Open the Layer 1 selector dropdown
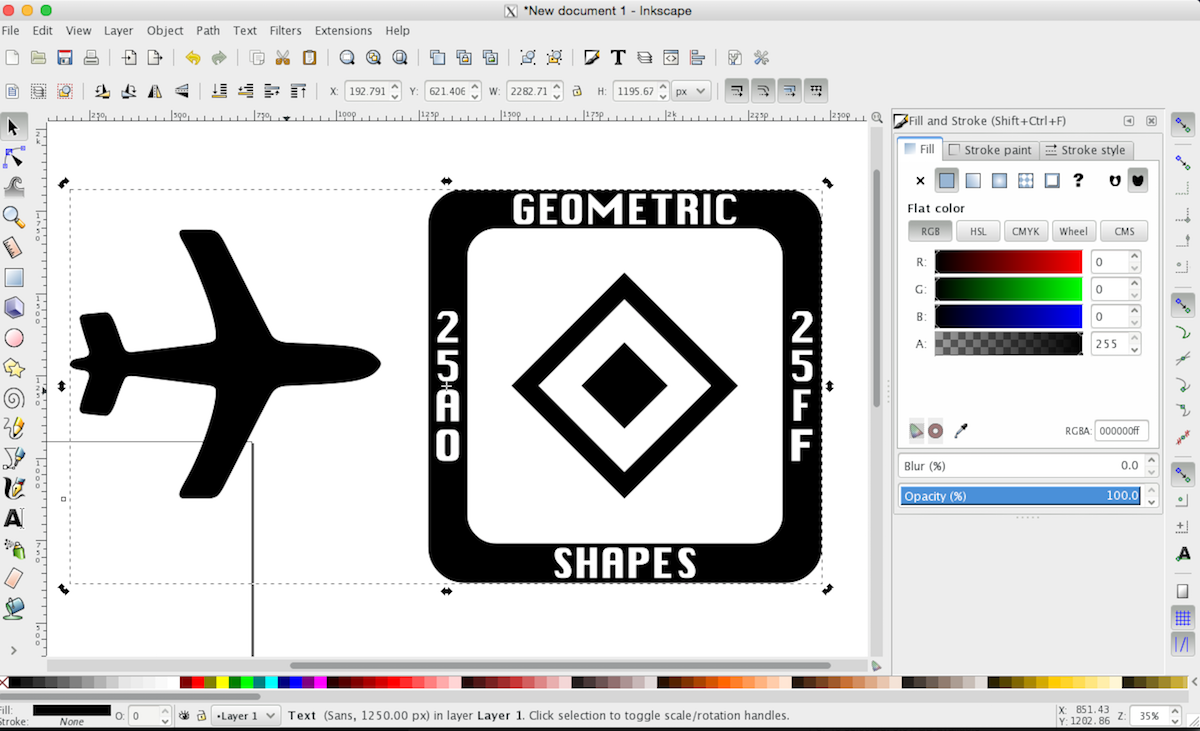 [245, 715]
